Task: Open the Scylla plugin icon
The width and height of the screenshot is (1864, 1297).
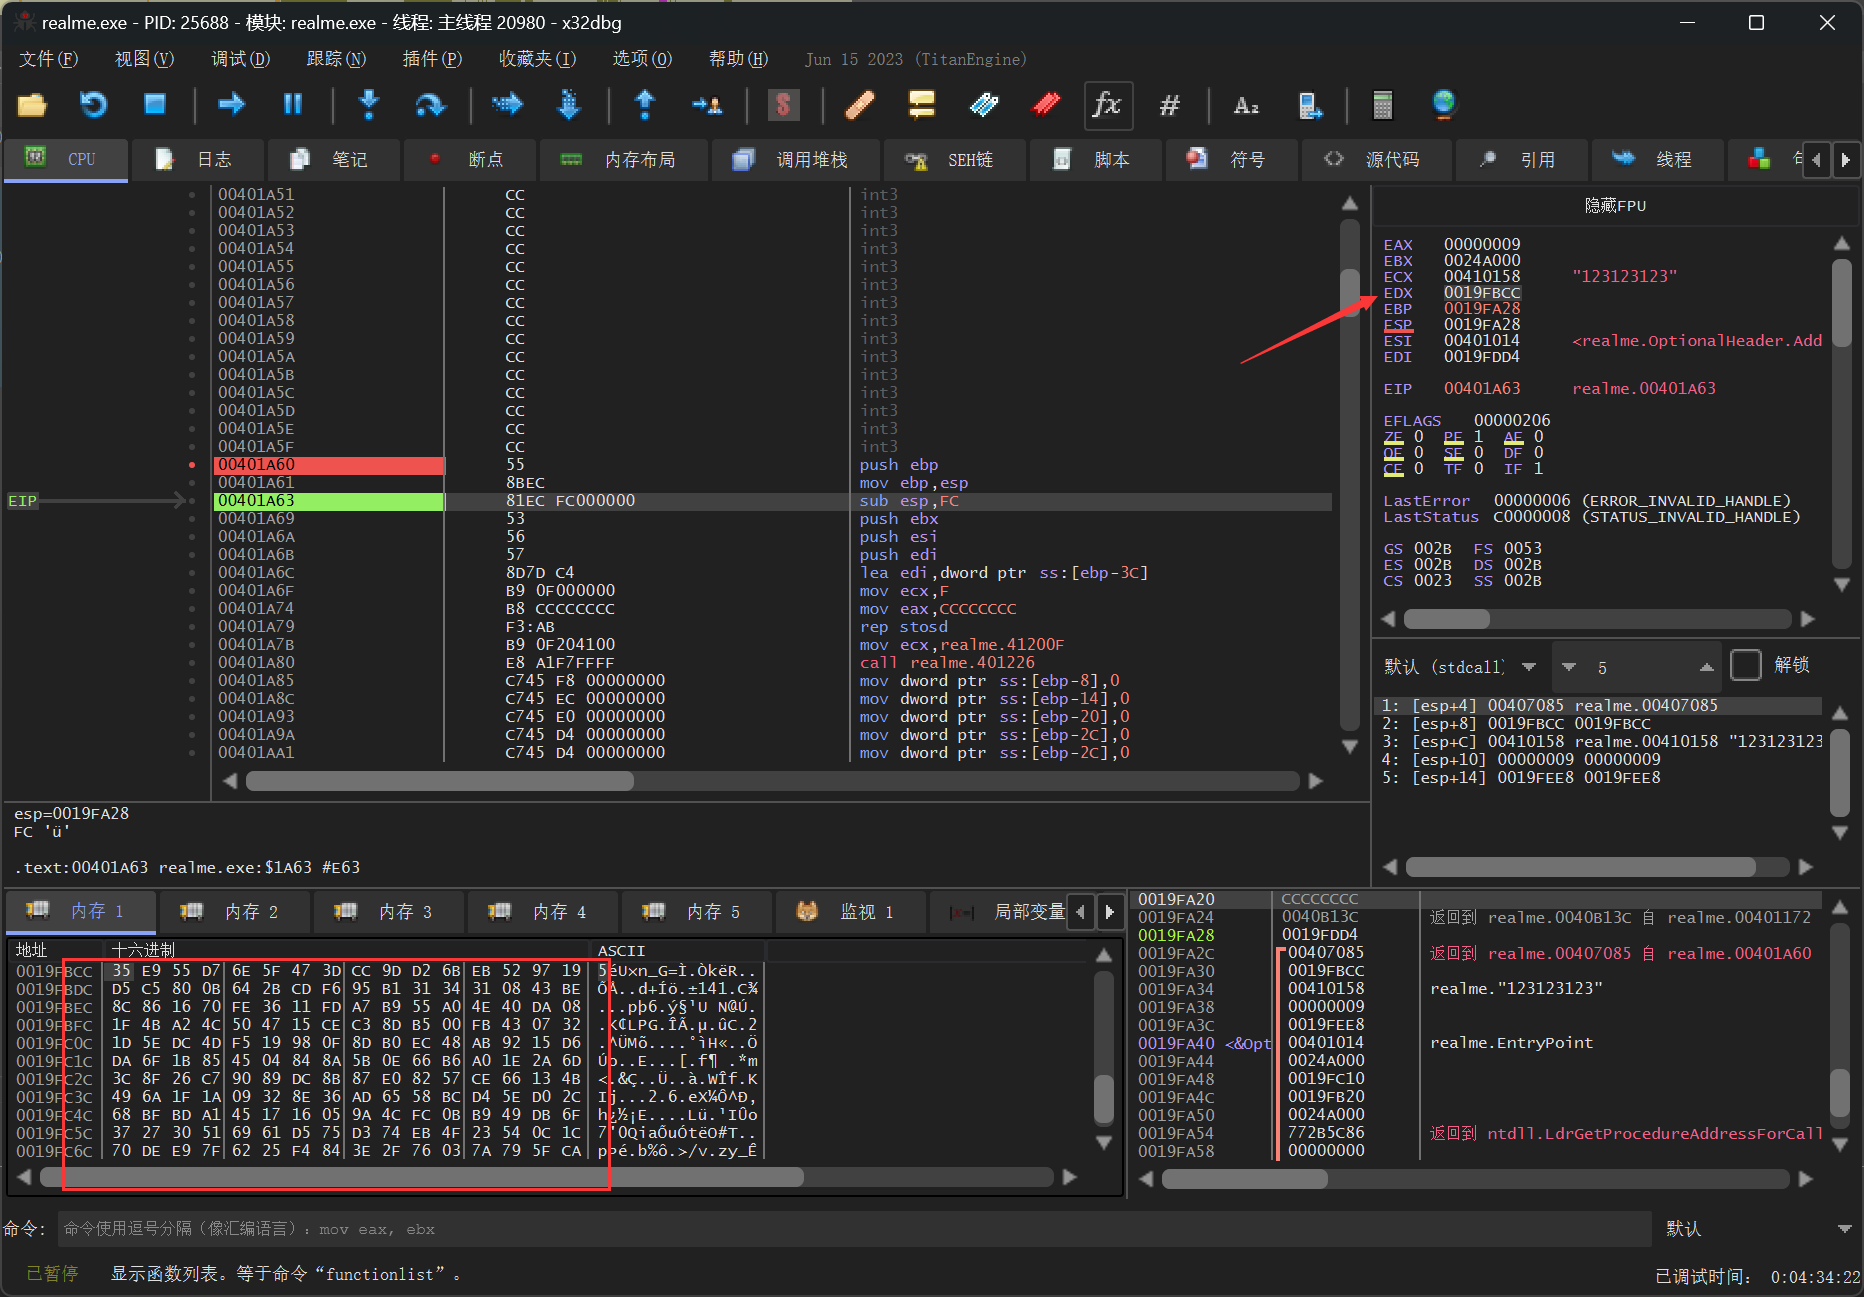Action: pyautogui.click(x=783, y=104)
